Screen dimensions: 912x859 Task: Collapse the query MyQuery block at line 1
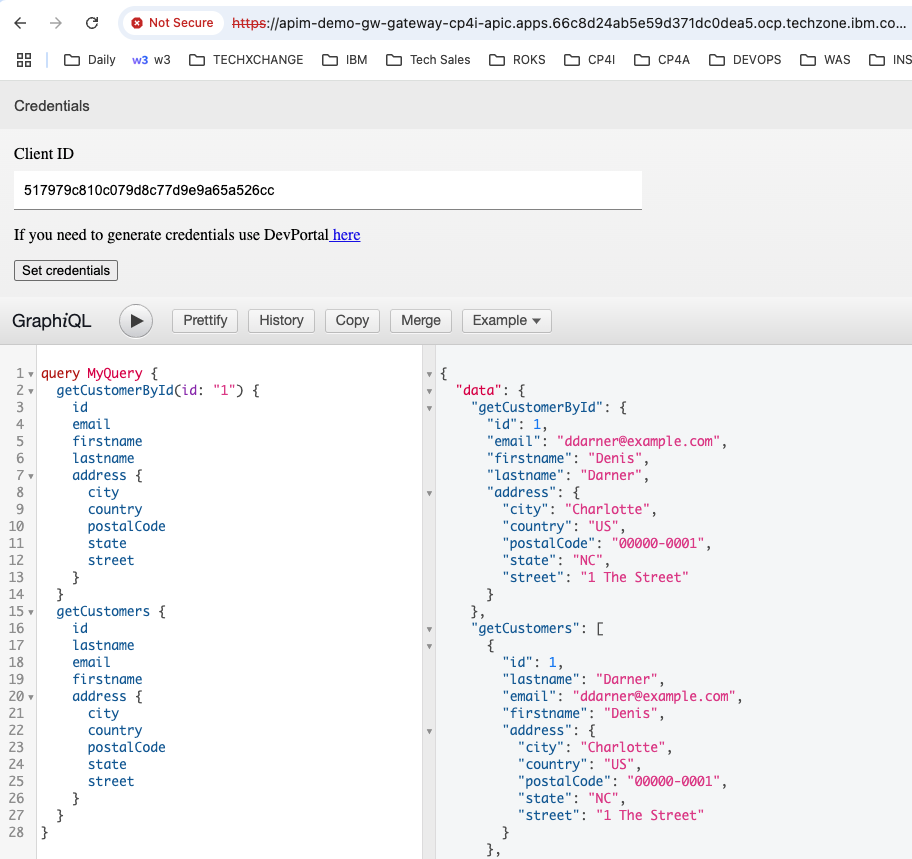click(x=30, y=374)
